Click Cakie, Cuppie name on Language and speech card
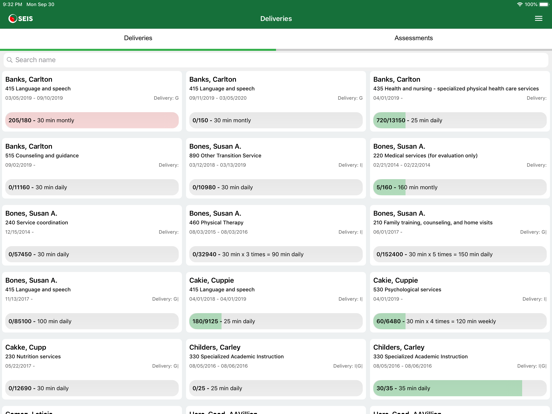 pos(212,280)
